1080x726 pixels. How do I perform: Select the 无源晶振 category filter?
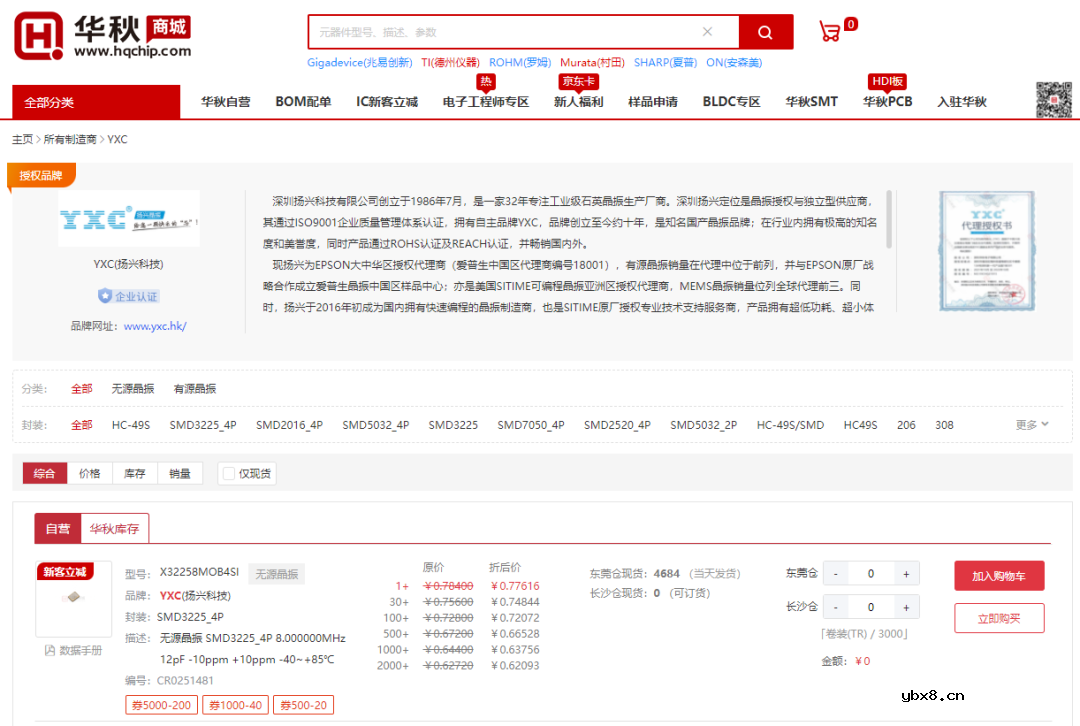click(x=133, y=389)
